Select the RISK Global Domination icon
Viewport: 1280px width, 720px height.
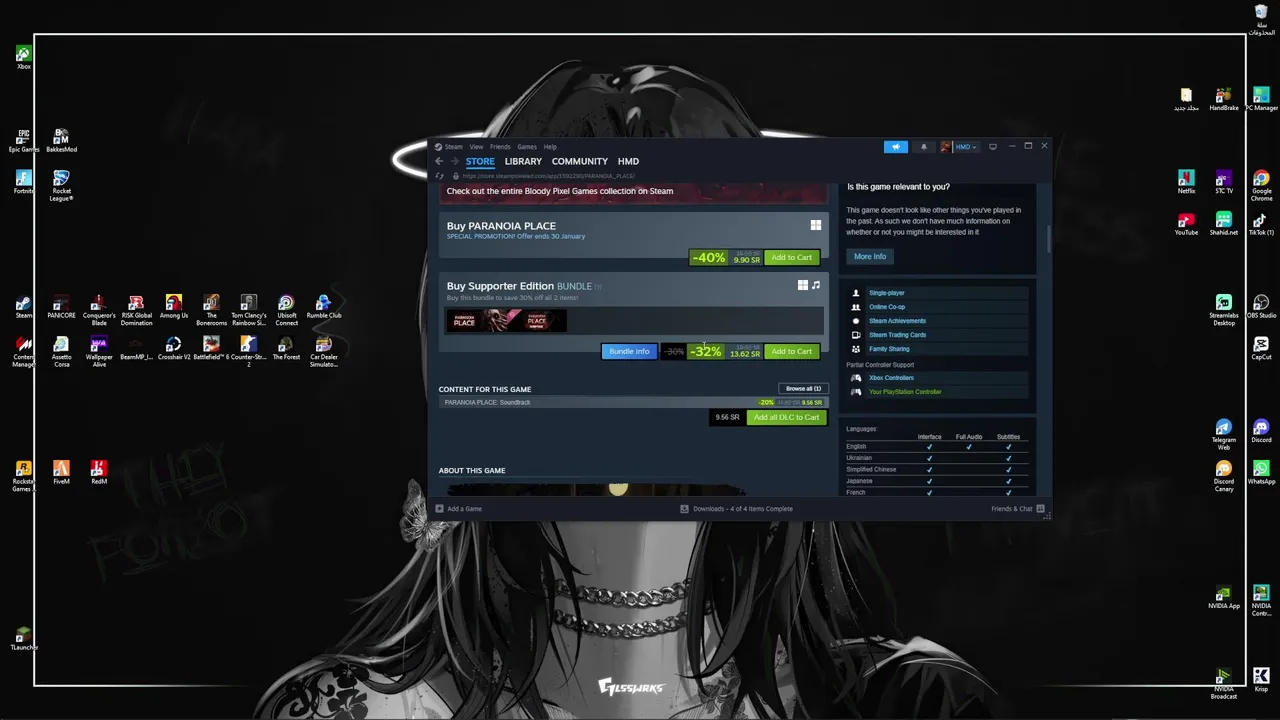point(136,310)
